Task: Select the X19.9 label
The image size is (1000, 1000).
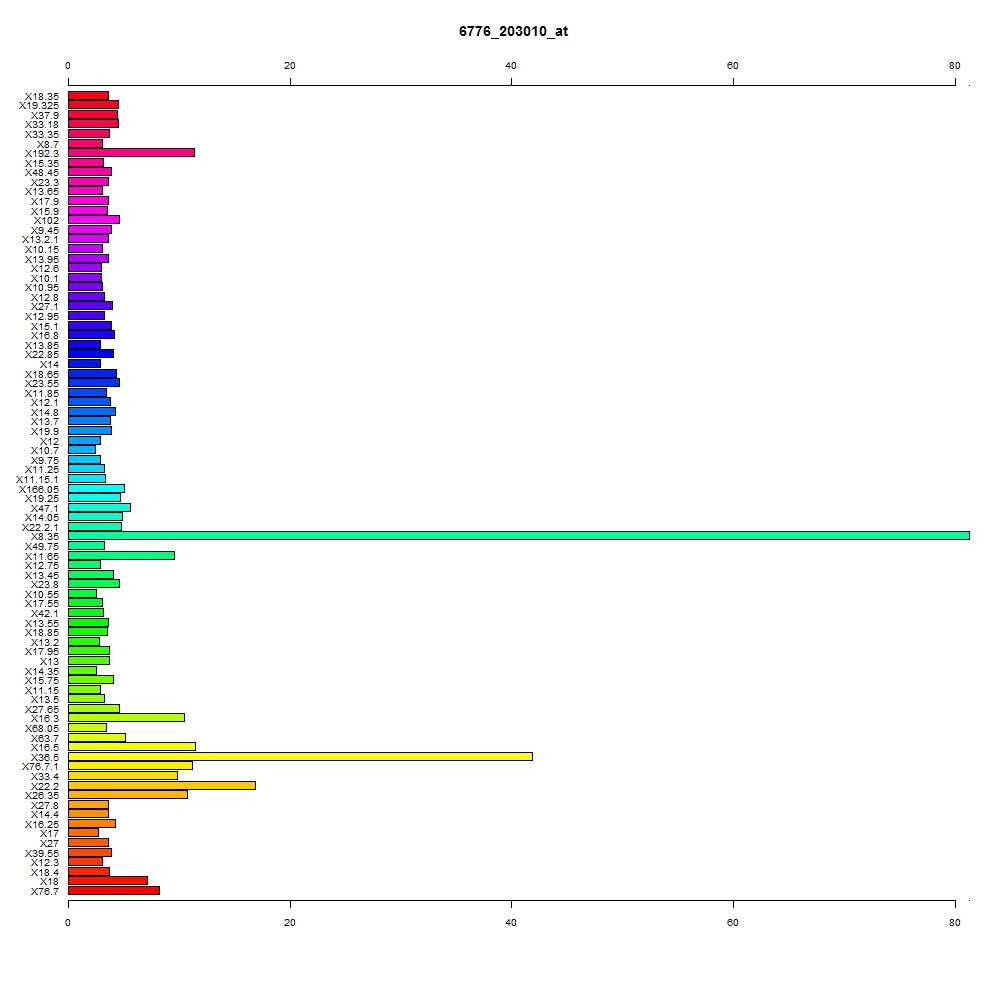Action: (45, 432)
